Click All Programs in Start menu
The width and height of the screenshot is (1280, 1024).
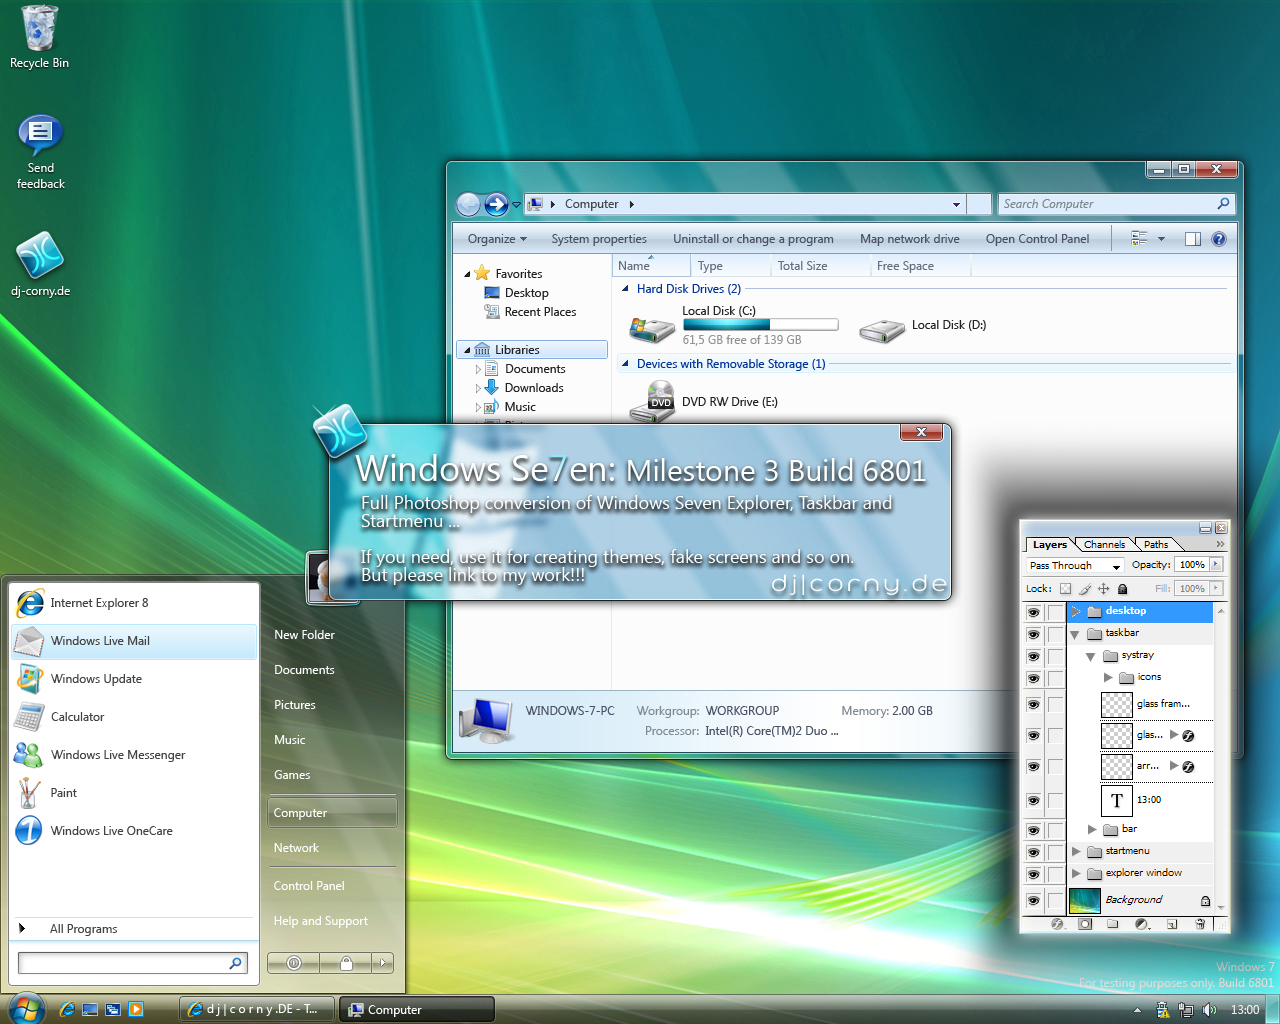point(83,929)
